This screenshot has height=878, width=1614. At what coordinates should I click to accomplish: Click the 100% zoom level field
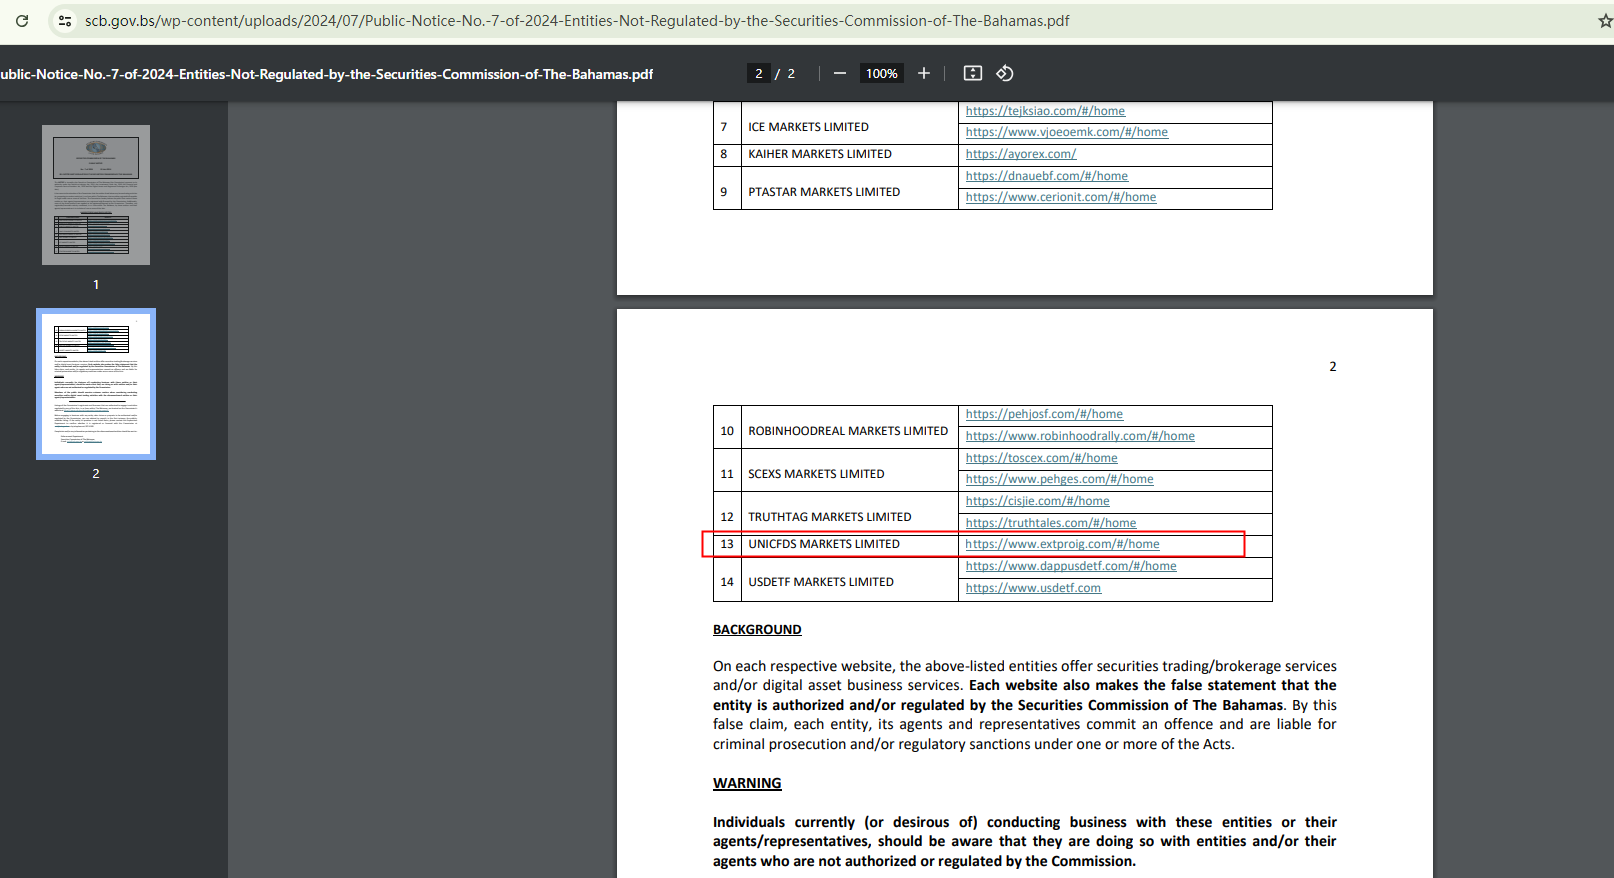(881, 73)
